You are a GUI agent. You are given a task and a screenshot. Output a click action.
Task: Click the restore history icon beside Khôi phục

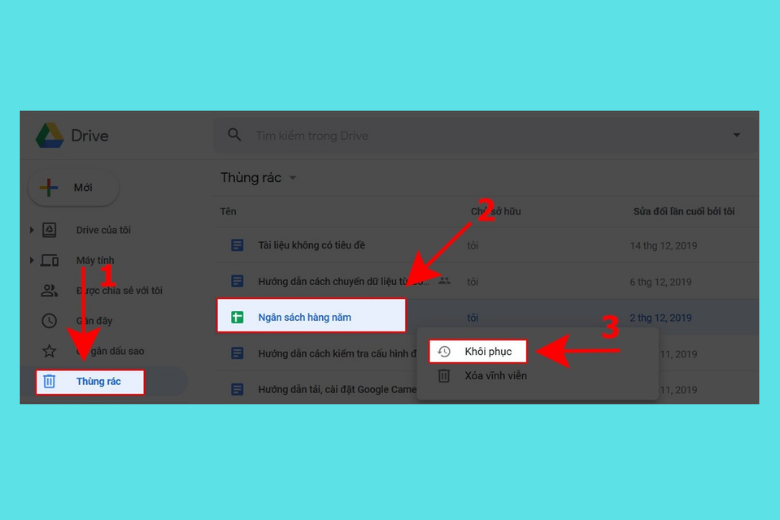tap(444, 352)
